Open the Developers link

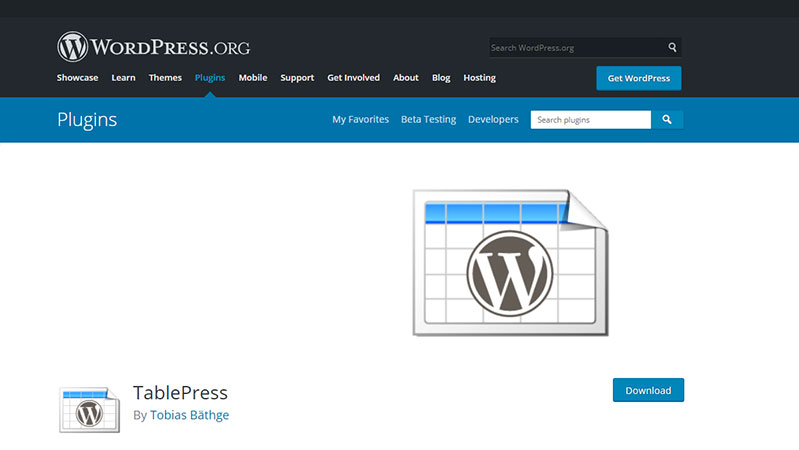[493, 119]
